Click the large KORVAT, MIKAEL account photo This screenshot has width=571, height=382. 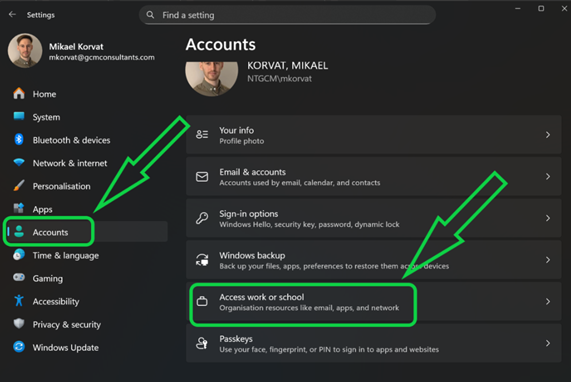point(212,79)
